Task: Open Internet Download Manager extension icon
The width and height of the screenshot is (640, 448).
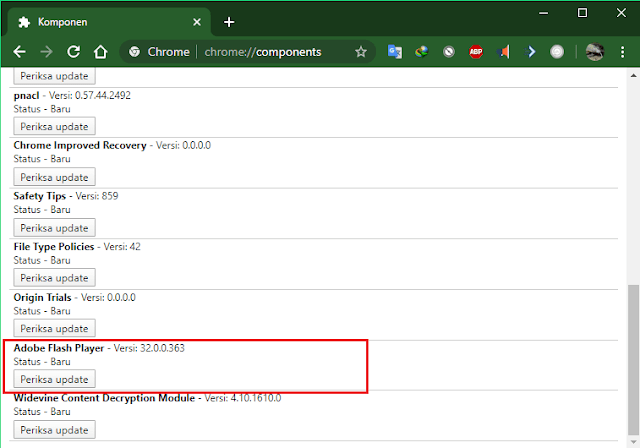Action: point(422,52)
